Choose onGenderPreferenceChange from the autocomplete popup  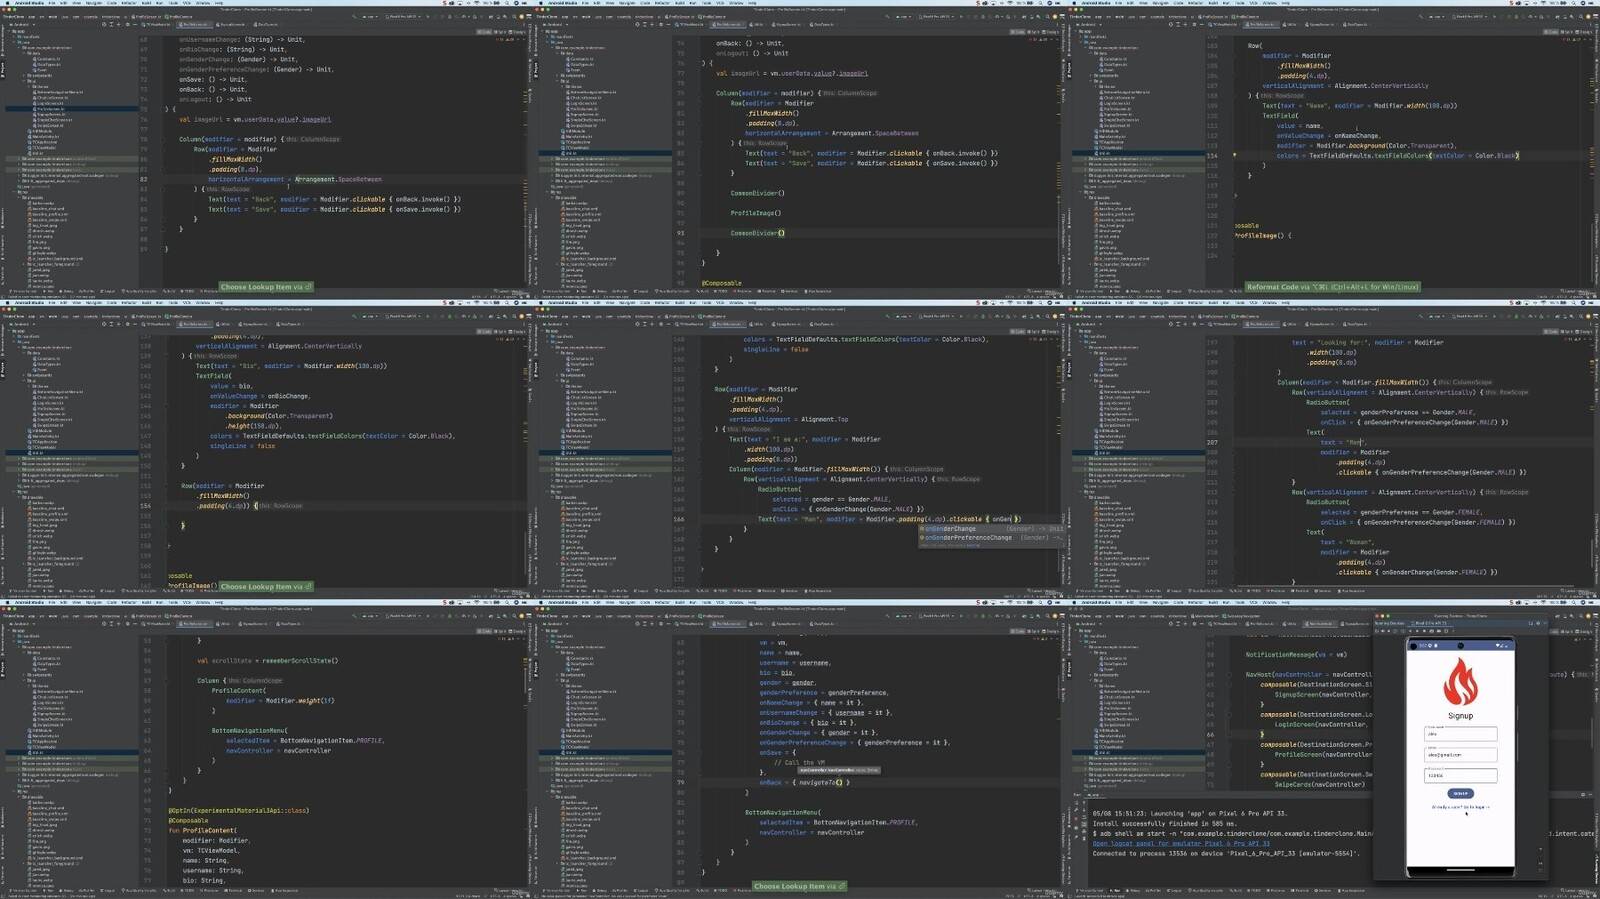pos(967,537)
